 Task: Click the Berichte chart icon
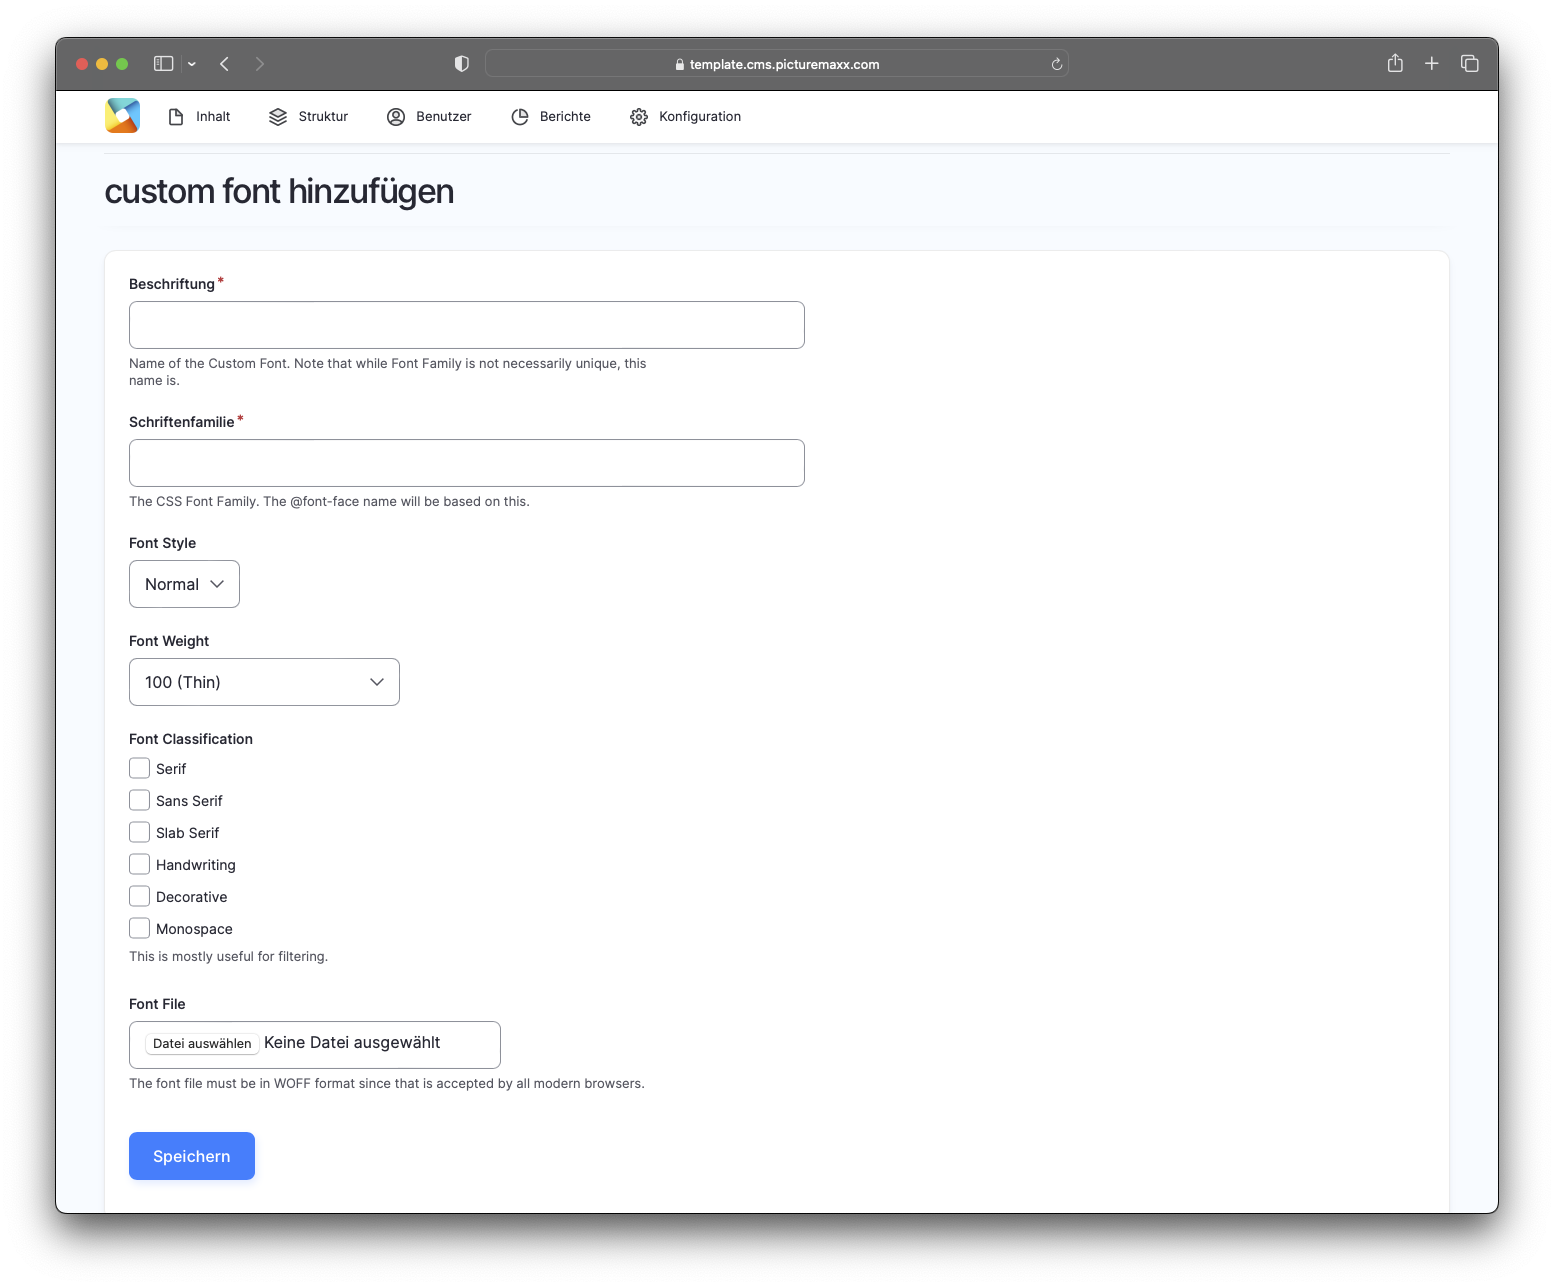tap(520, 117)
